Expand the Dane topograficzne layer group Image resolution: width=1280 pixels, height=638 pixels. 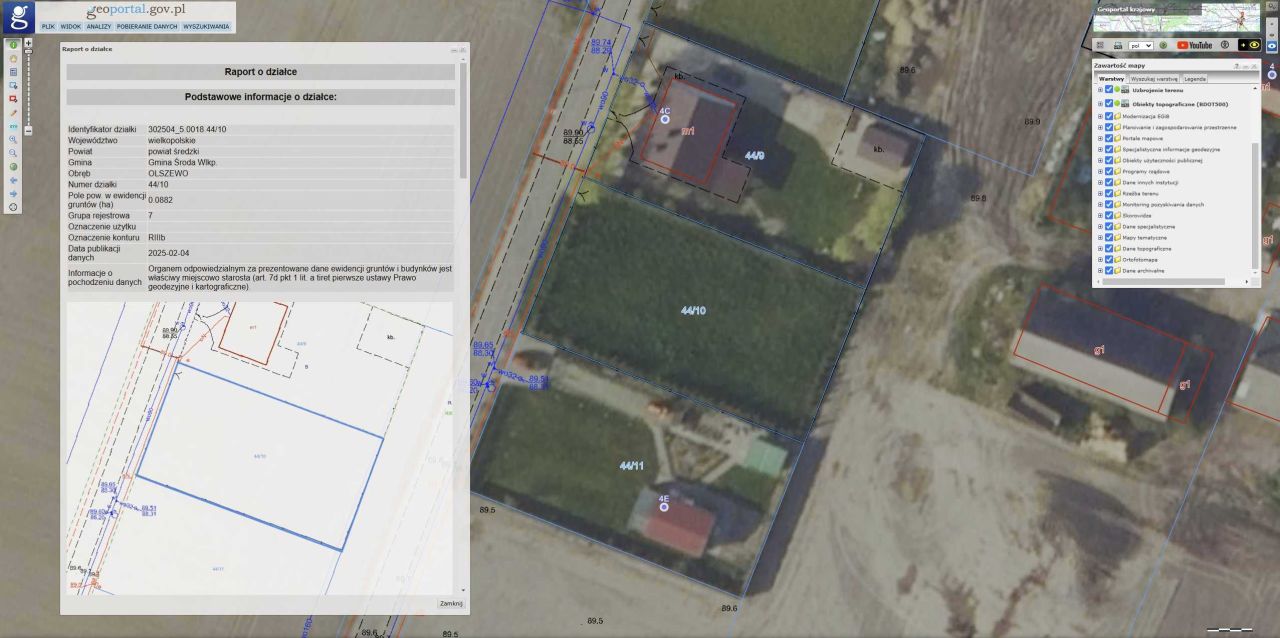pos(1100,248)
